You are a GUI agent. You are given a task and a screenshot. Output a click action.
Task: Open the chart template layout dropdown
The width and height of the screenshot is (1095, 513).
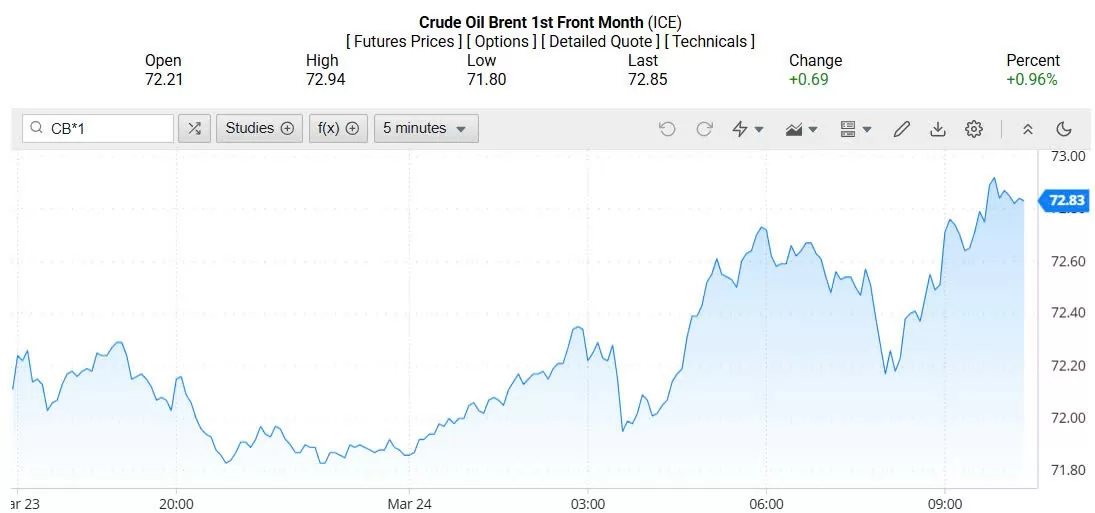point(855,129)
